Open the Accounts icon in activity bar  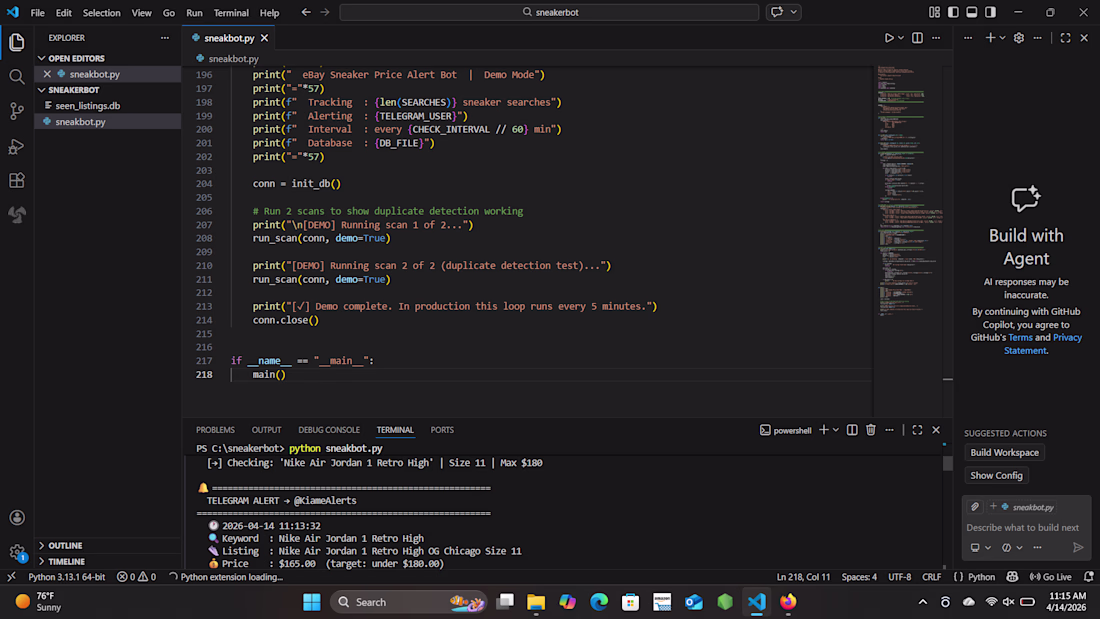[x=17, y=518]
